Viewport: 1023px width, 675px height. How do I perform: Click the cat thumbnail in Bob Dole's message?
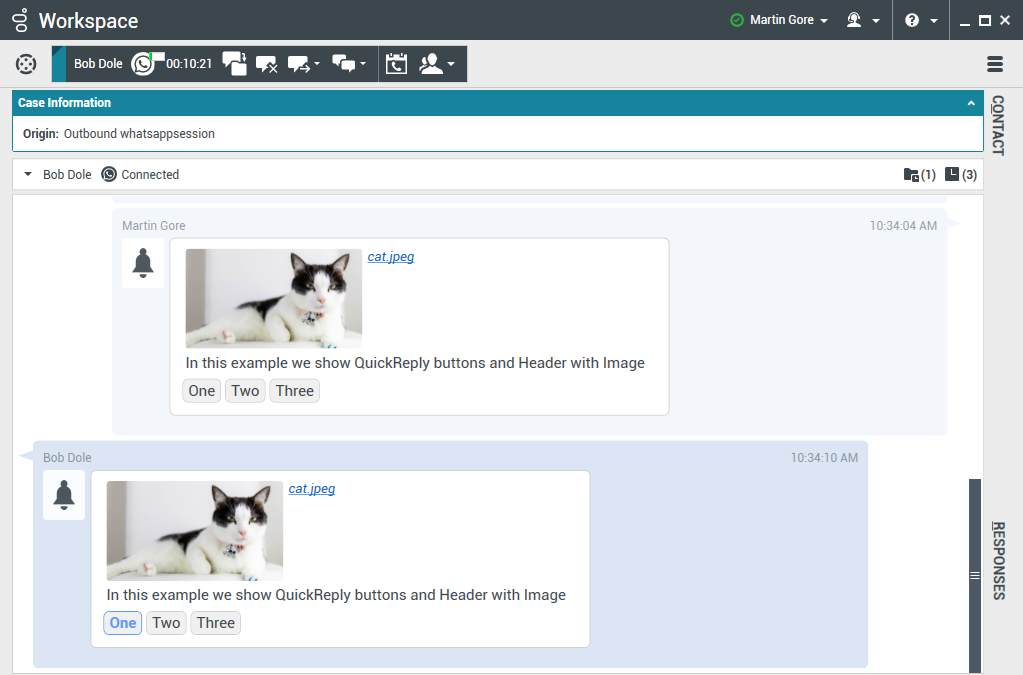coord(195,530)
